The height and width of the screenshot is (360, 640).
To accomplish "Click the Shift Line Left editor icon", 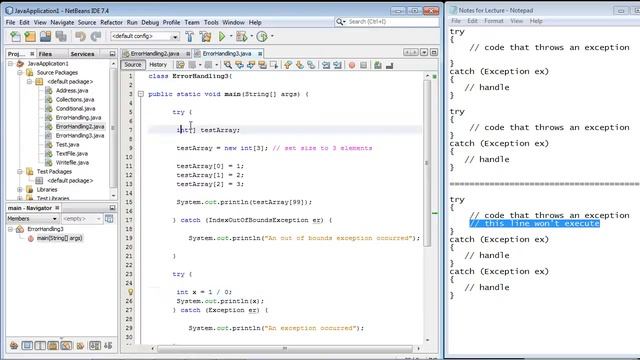I will 326,65.
